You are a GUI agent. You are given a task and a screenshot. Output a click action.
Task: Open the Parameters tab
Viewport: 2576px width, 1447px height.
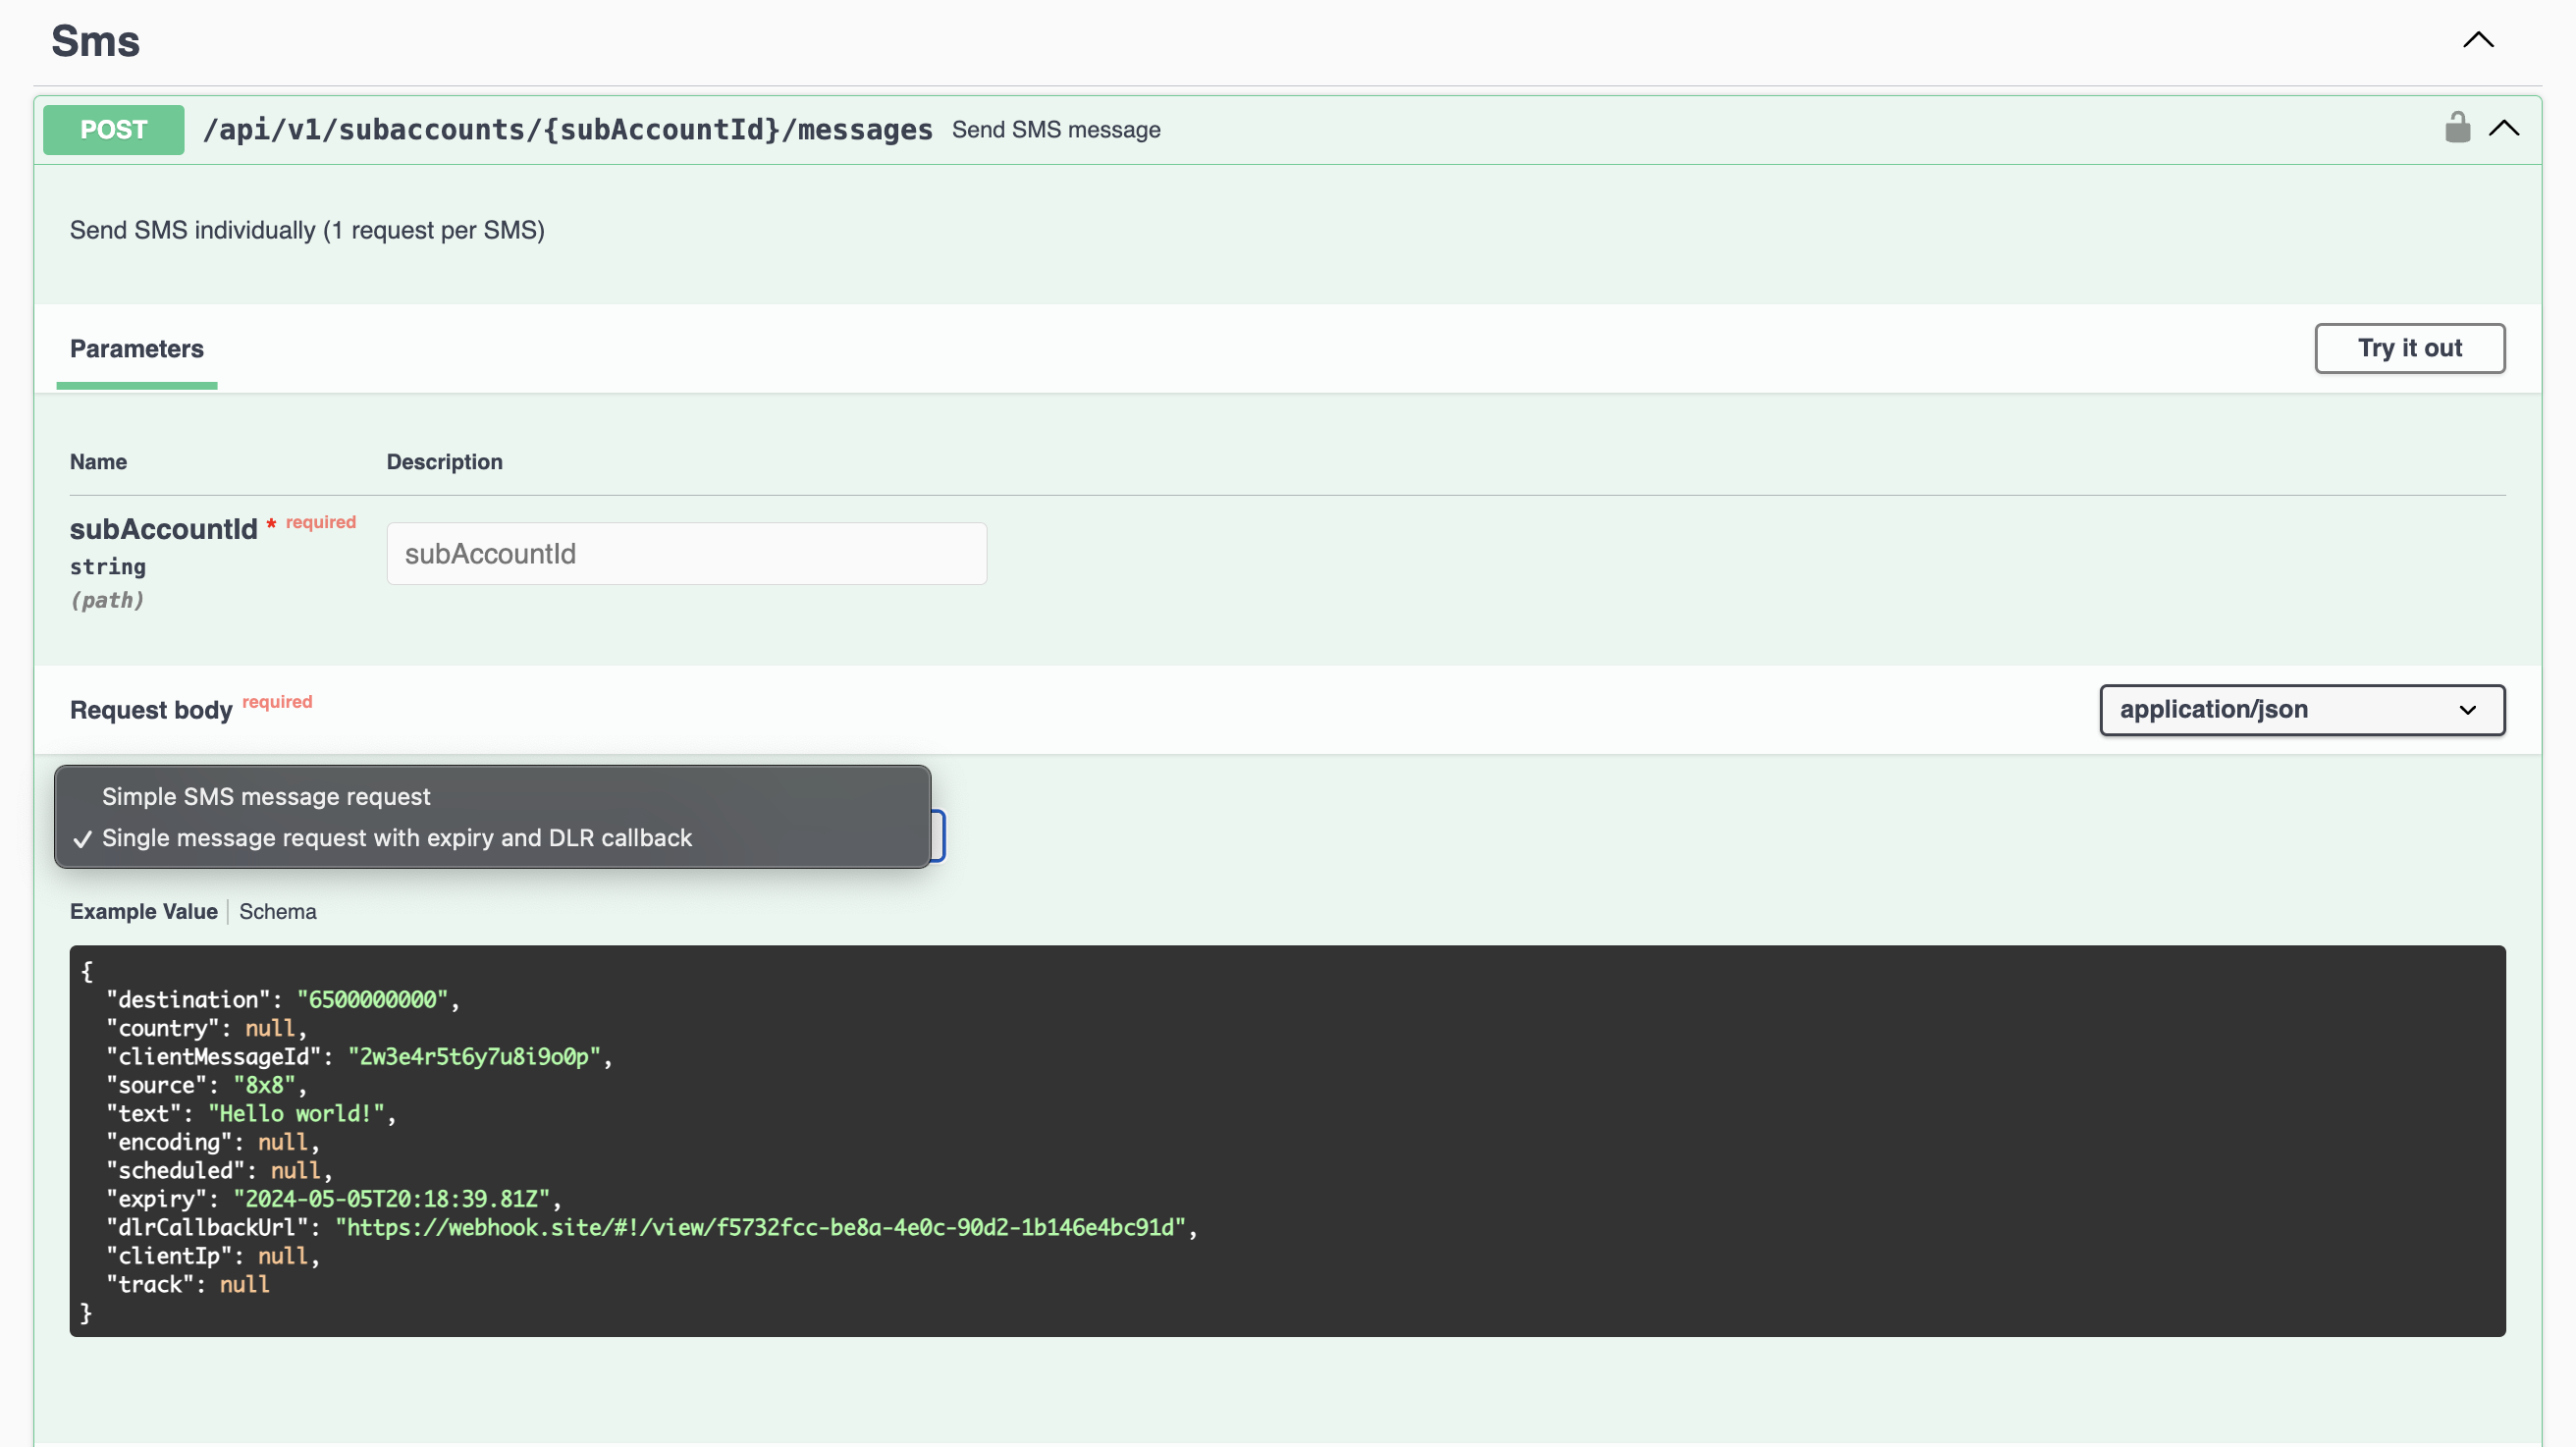(x=137, y=348)
